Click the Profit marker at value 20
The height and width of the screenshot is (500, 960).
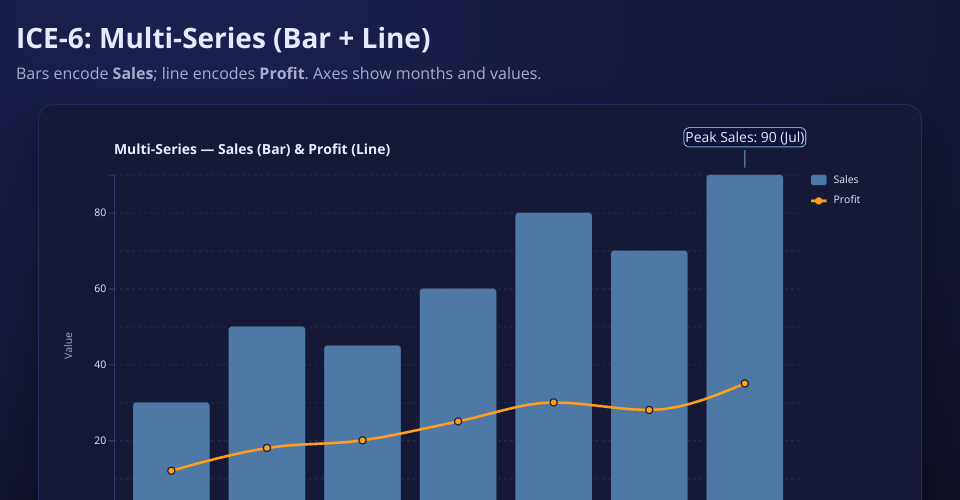362,440
